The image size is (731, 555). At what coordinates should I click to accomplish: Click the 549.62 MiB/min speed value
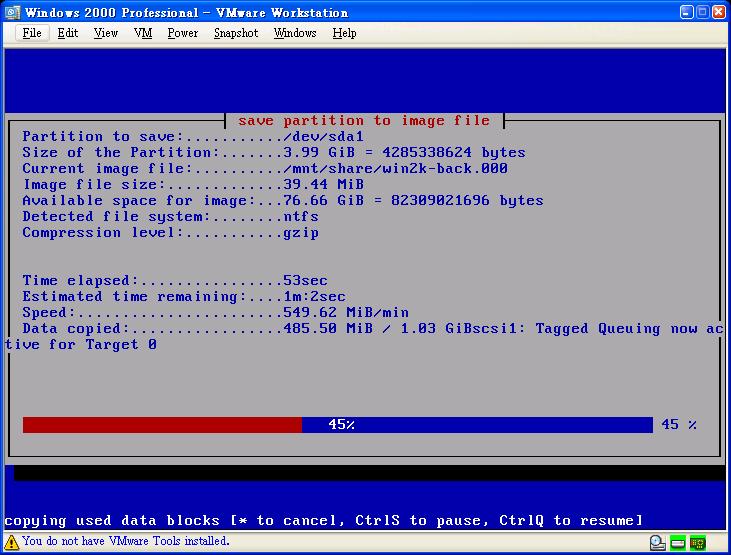[x=346, y=312]
